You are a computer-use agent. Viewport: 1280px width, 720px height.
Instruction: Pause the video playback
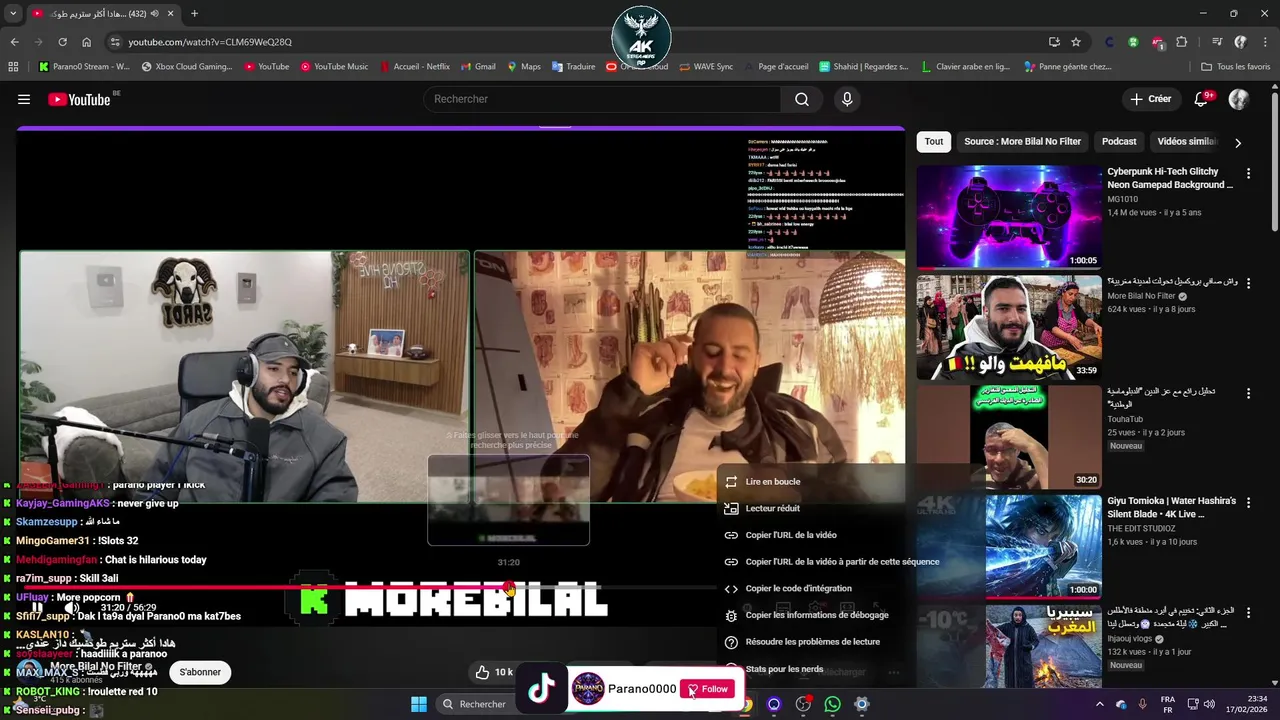coord(37,607)
